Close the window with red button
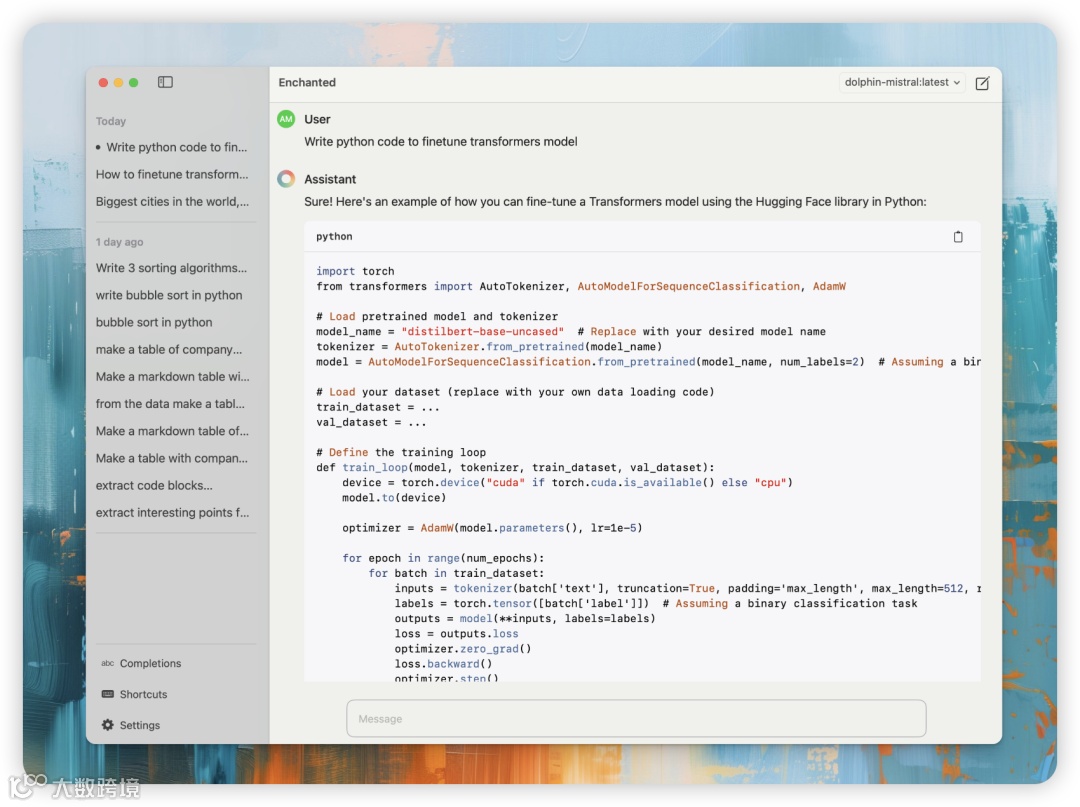 tap(103, 83)
